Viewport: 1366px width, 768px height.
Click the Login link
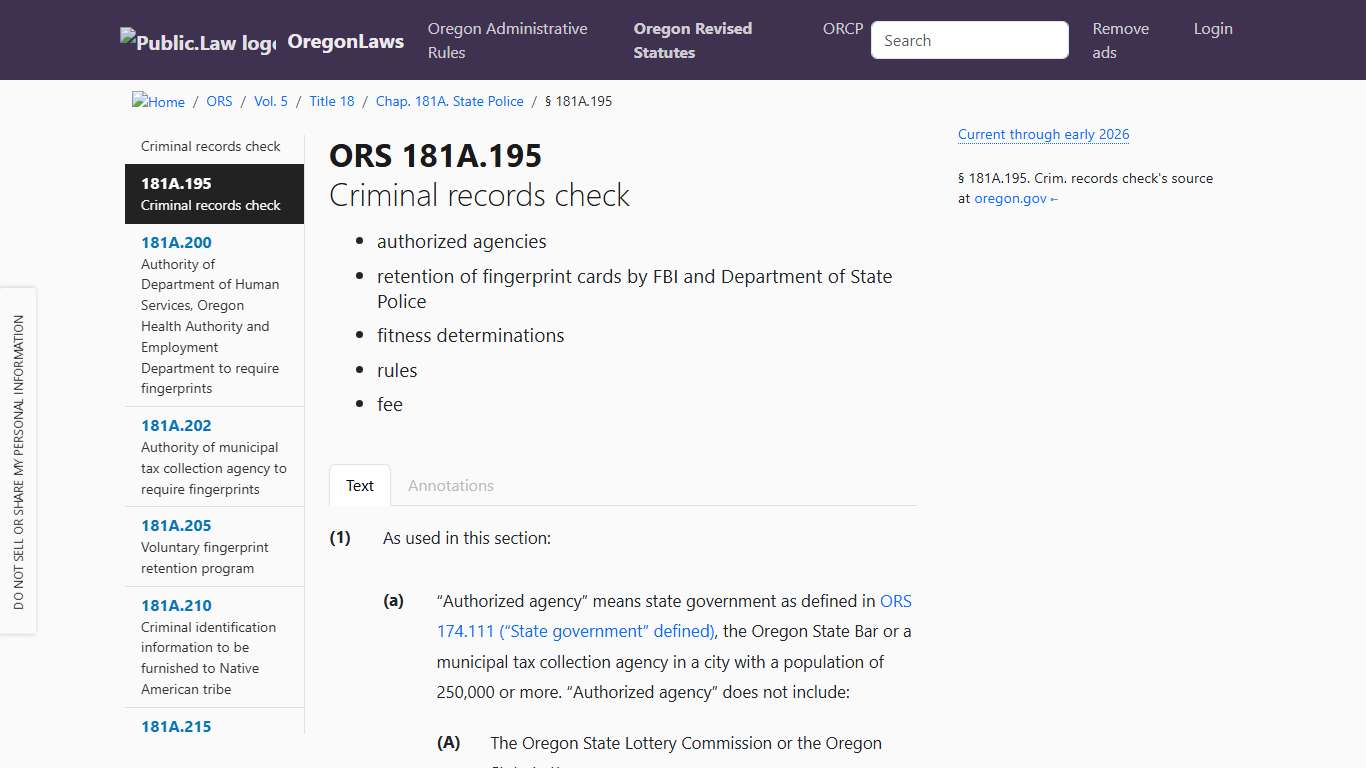click(x=1212, y=29)
